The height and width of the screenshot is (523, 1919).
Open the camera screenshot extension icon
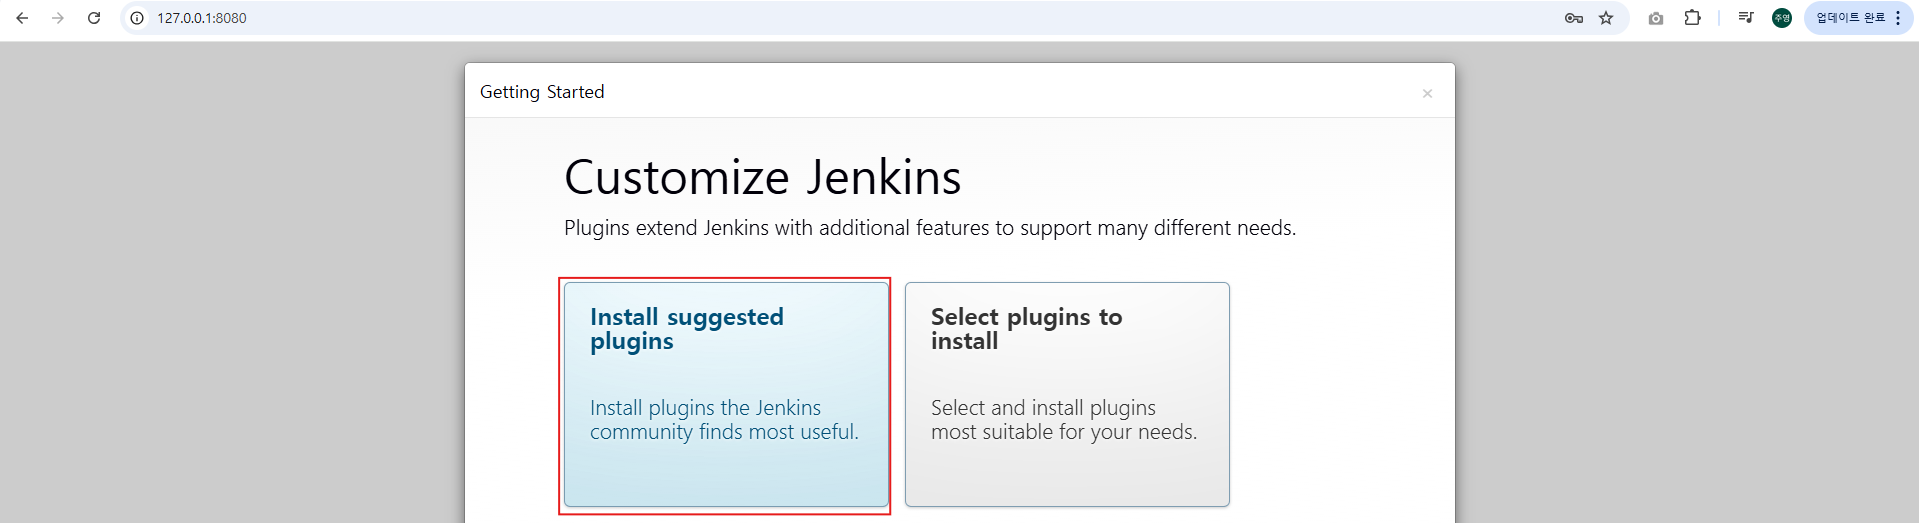[x=1656, y=18]
